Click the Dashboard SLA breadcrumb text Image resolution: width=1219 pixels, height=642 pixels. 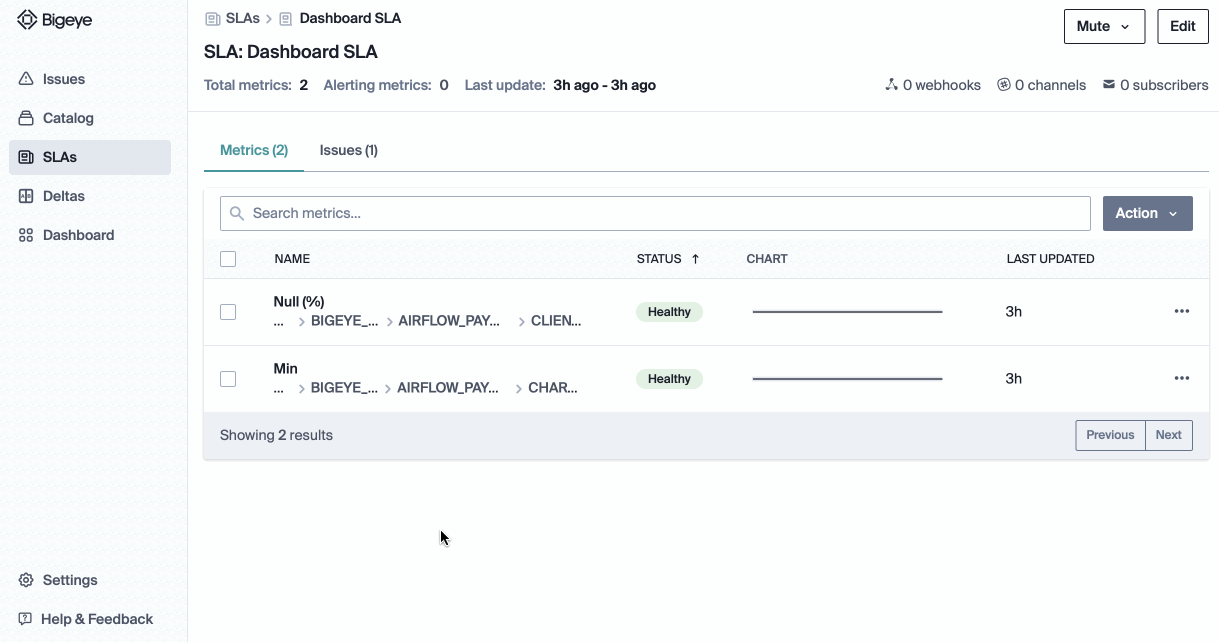click(x=351, y=18)
